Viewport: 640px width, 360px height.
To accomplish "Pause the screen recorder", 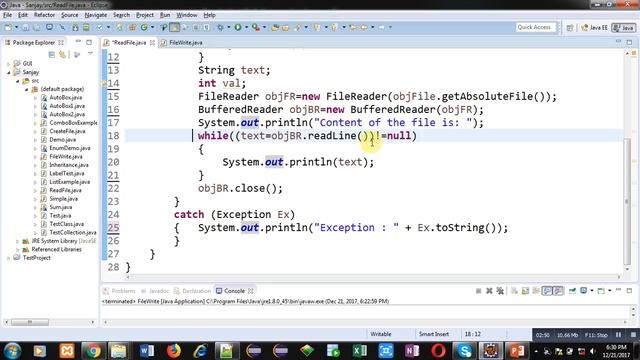I will click(x=618, y=335).
